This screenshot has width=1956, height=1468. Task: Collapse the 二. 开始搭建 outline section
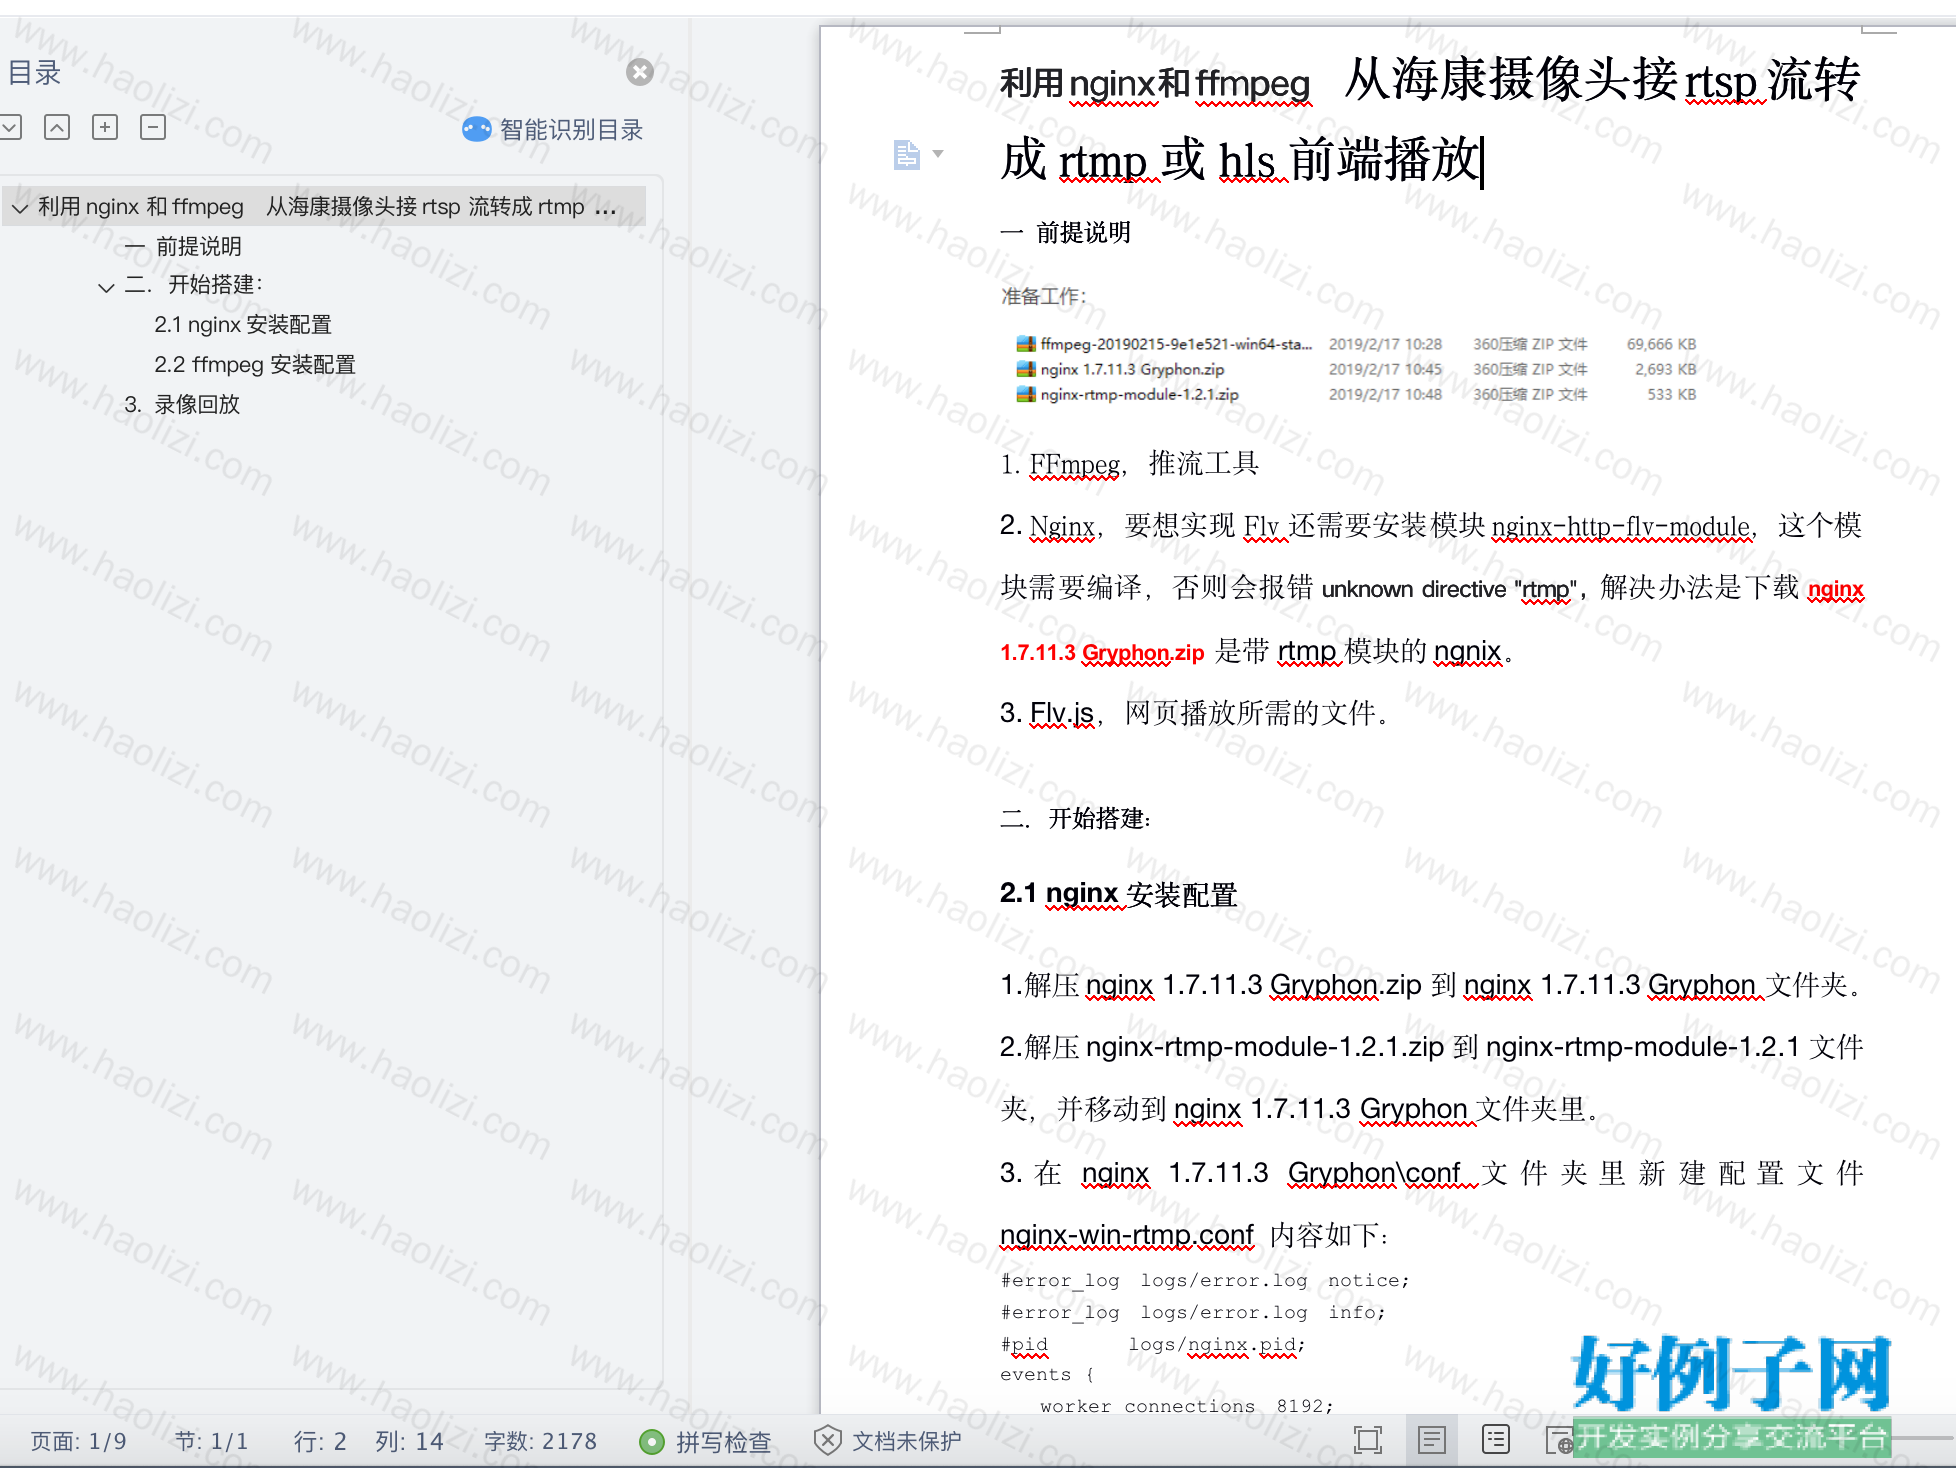(106, 287)
